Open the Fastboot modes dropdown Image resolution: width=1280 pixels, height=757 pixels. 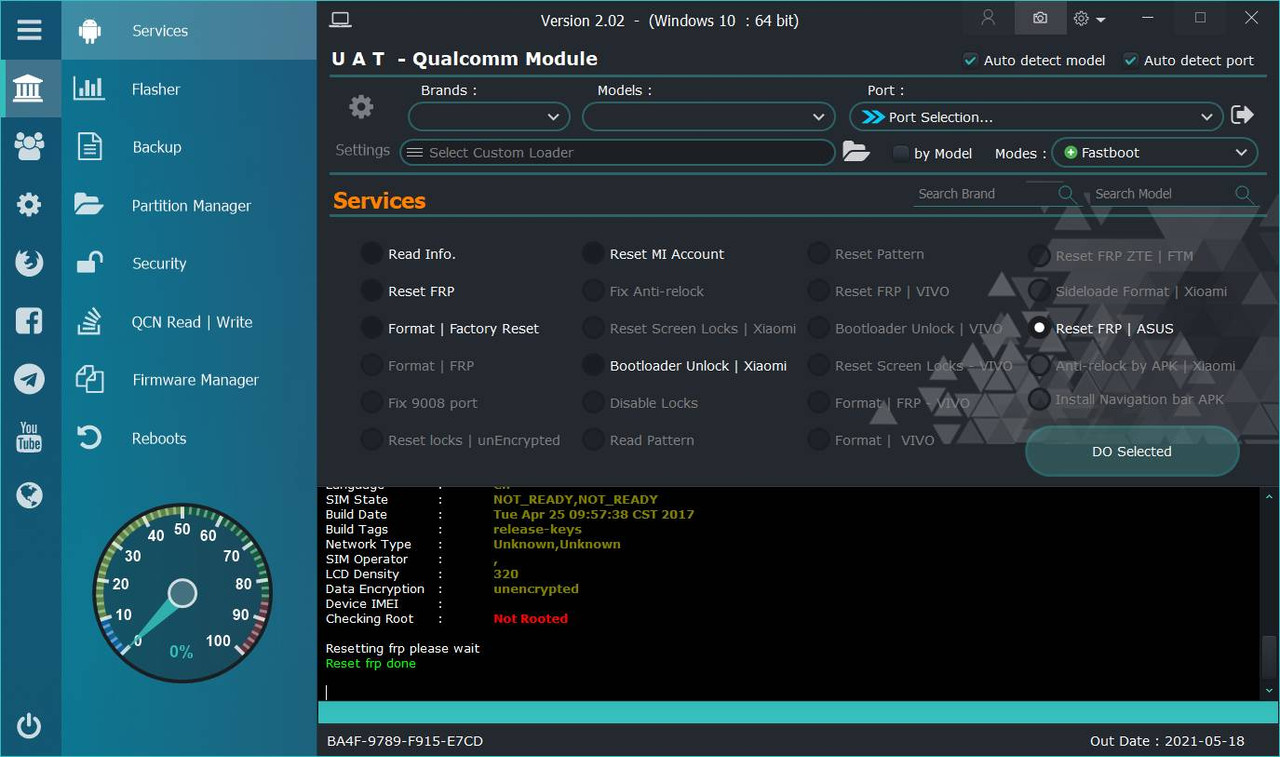(1154, 152)
